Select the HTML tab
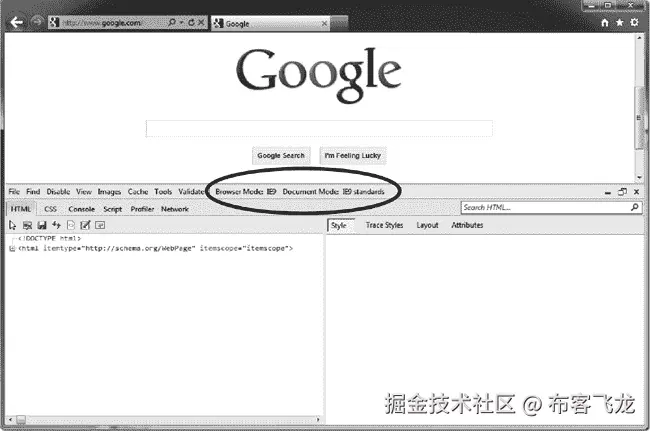Screen dimensions: 650x431 (21, 209)
